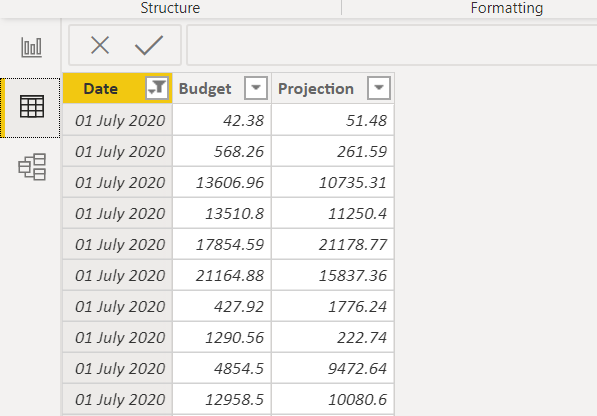Screen dimensions: 597x416
Task: Open the Data table view icon
Action: (x=32, y=107)
